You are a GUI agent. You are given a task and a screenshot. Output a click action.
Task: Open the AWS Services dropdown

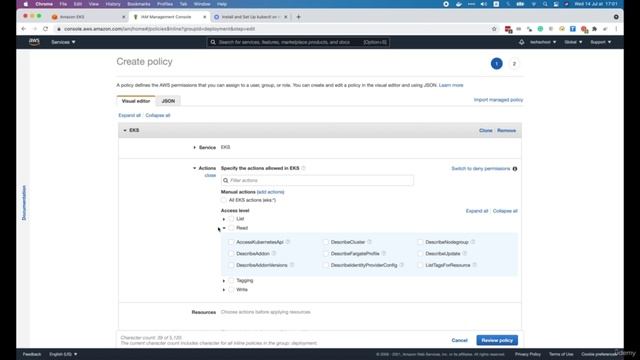pos(63,42)
